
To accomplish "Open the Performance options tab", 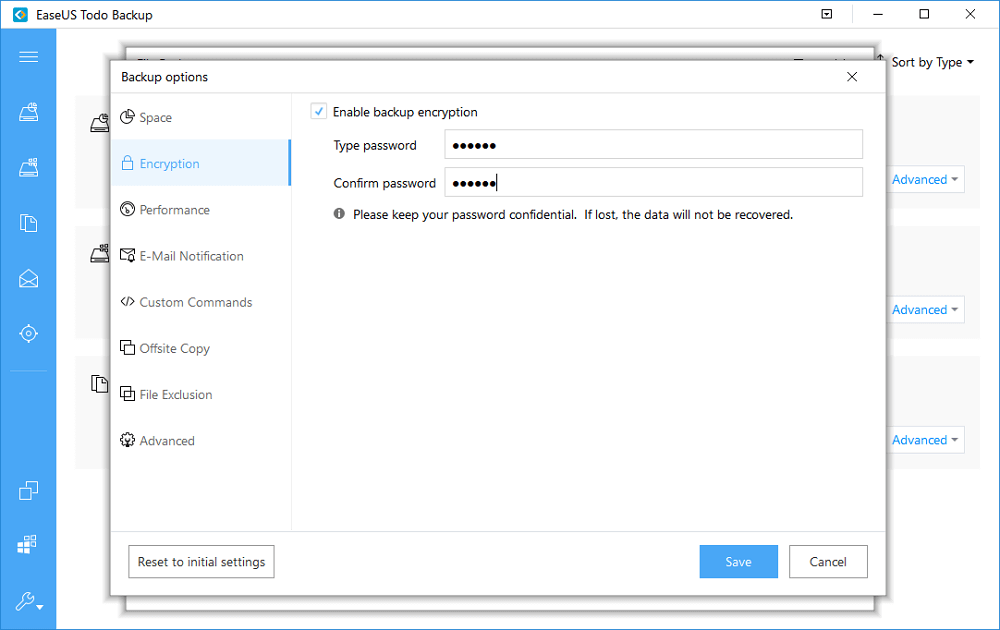I will 201,210.
